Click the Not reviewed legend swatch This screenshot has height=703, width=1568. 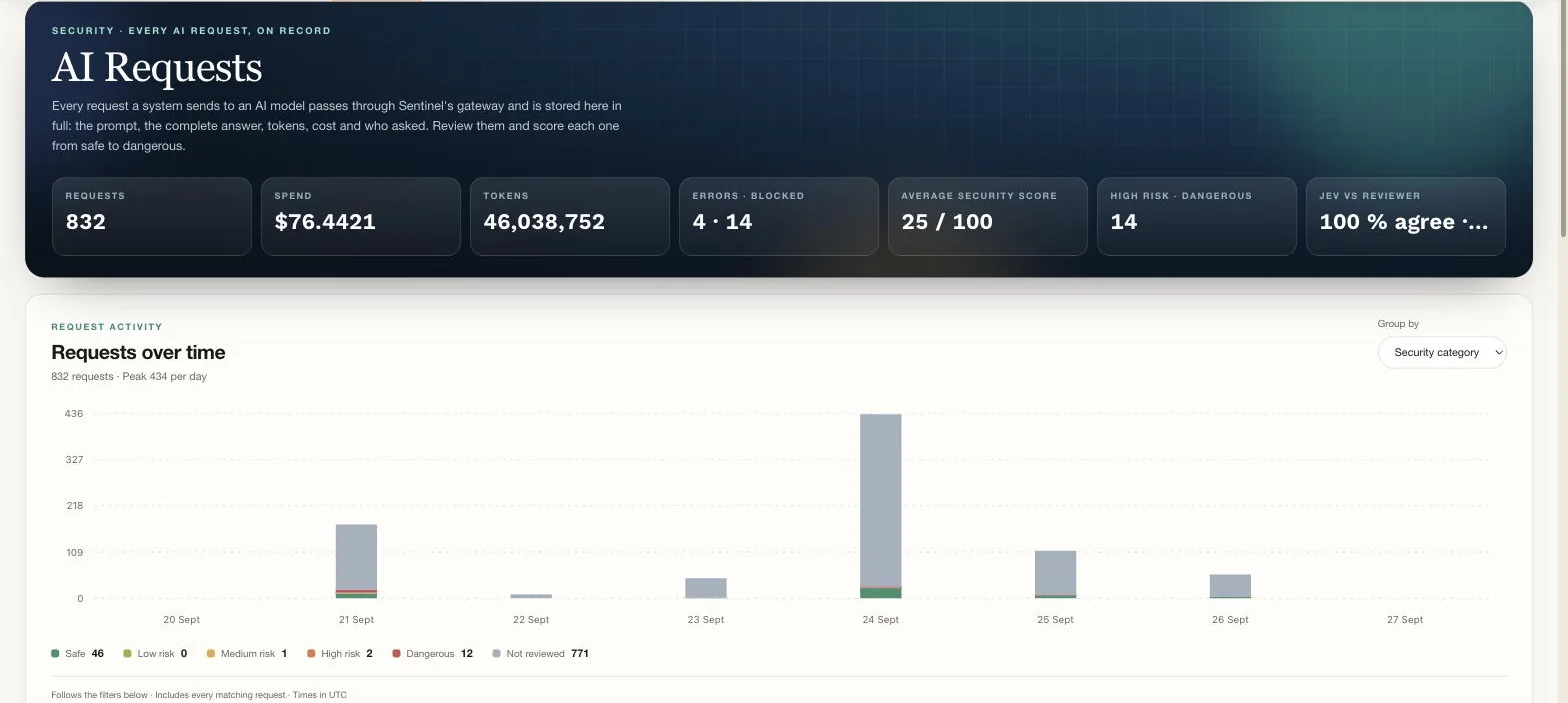497,654
